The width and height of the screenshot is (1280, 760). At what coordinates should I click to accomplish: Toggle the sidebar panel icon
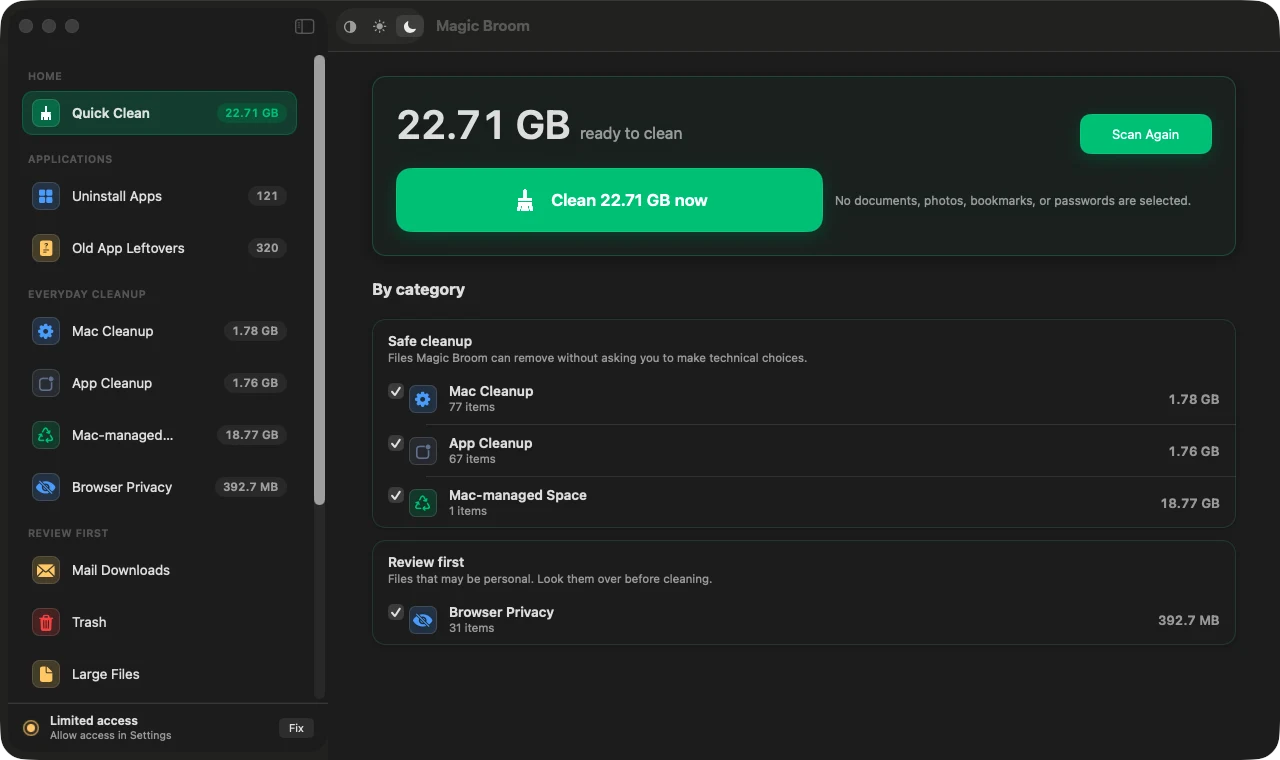(305, 26)
